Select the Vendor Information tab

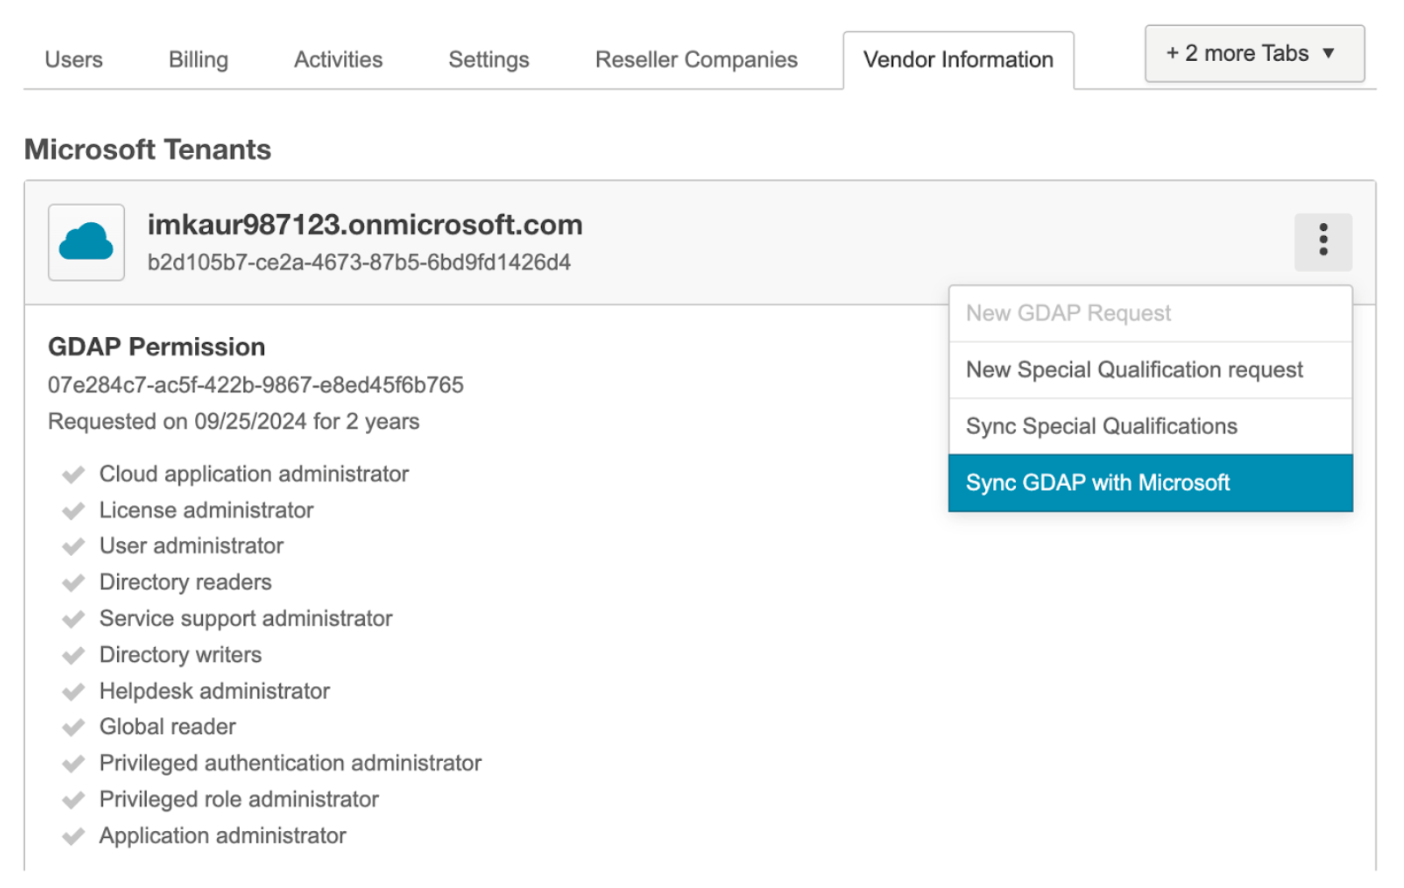[x=957, y=60]
